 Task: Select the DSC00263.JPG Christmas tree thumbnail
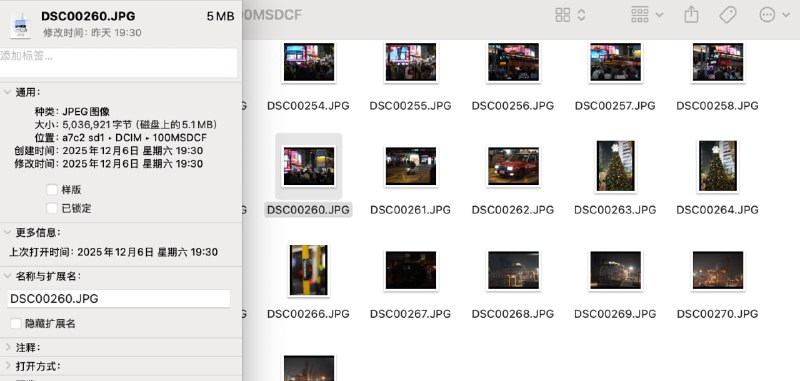pyautogui.click(x=615, y=166)
